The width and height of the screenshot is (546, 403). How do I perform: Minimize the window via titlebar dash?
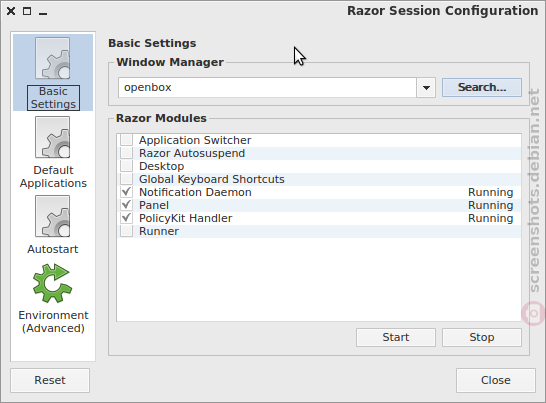pyautogui.click(x=43, y=14)
